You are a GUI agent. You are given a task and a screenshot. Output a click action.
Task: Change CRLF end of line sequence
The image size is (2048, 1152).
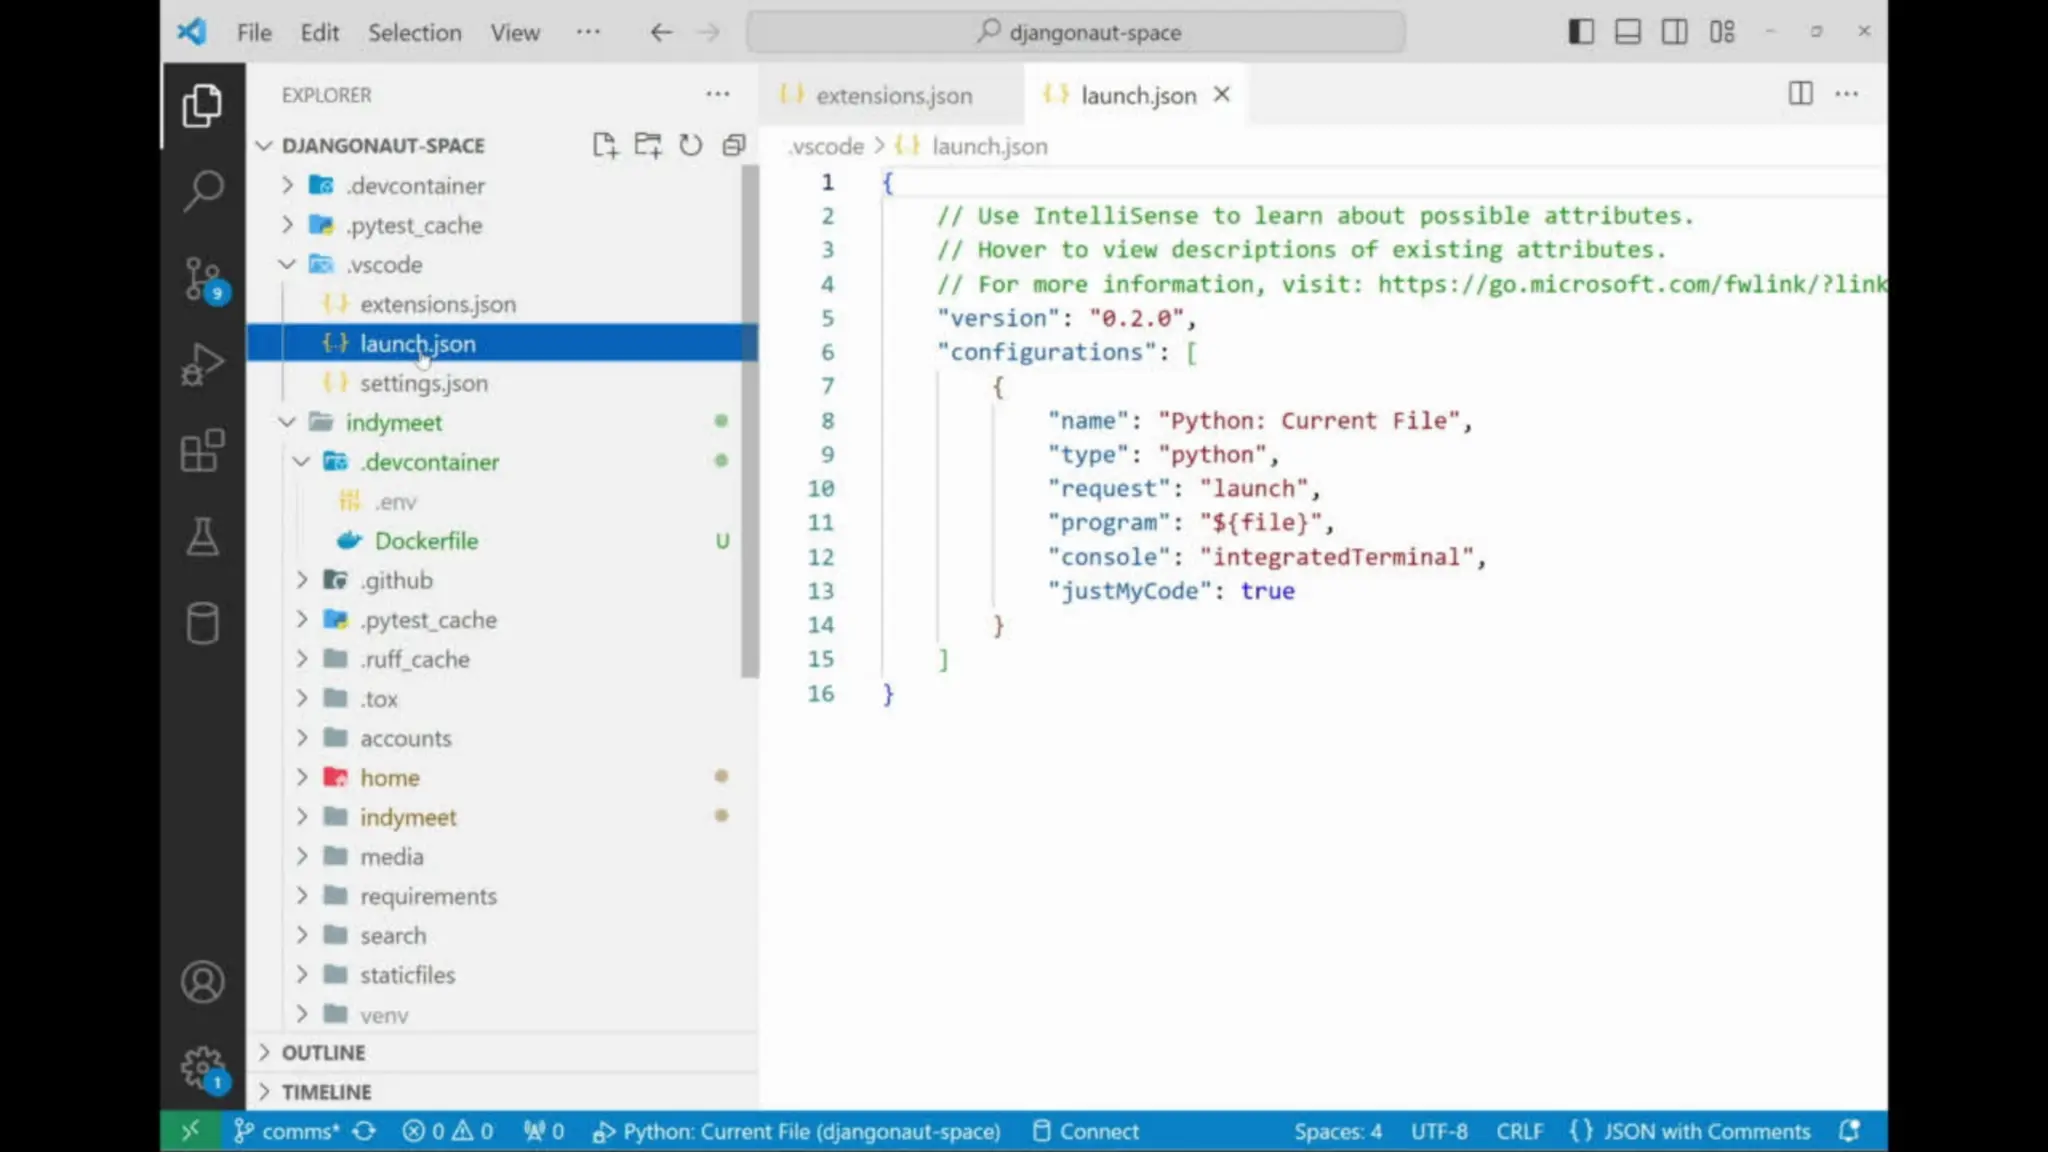coord(1519,1131)
